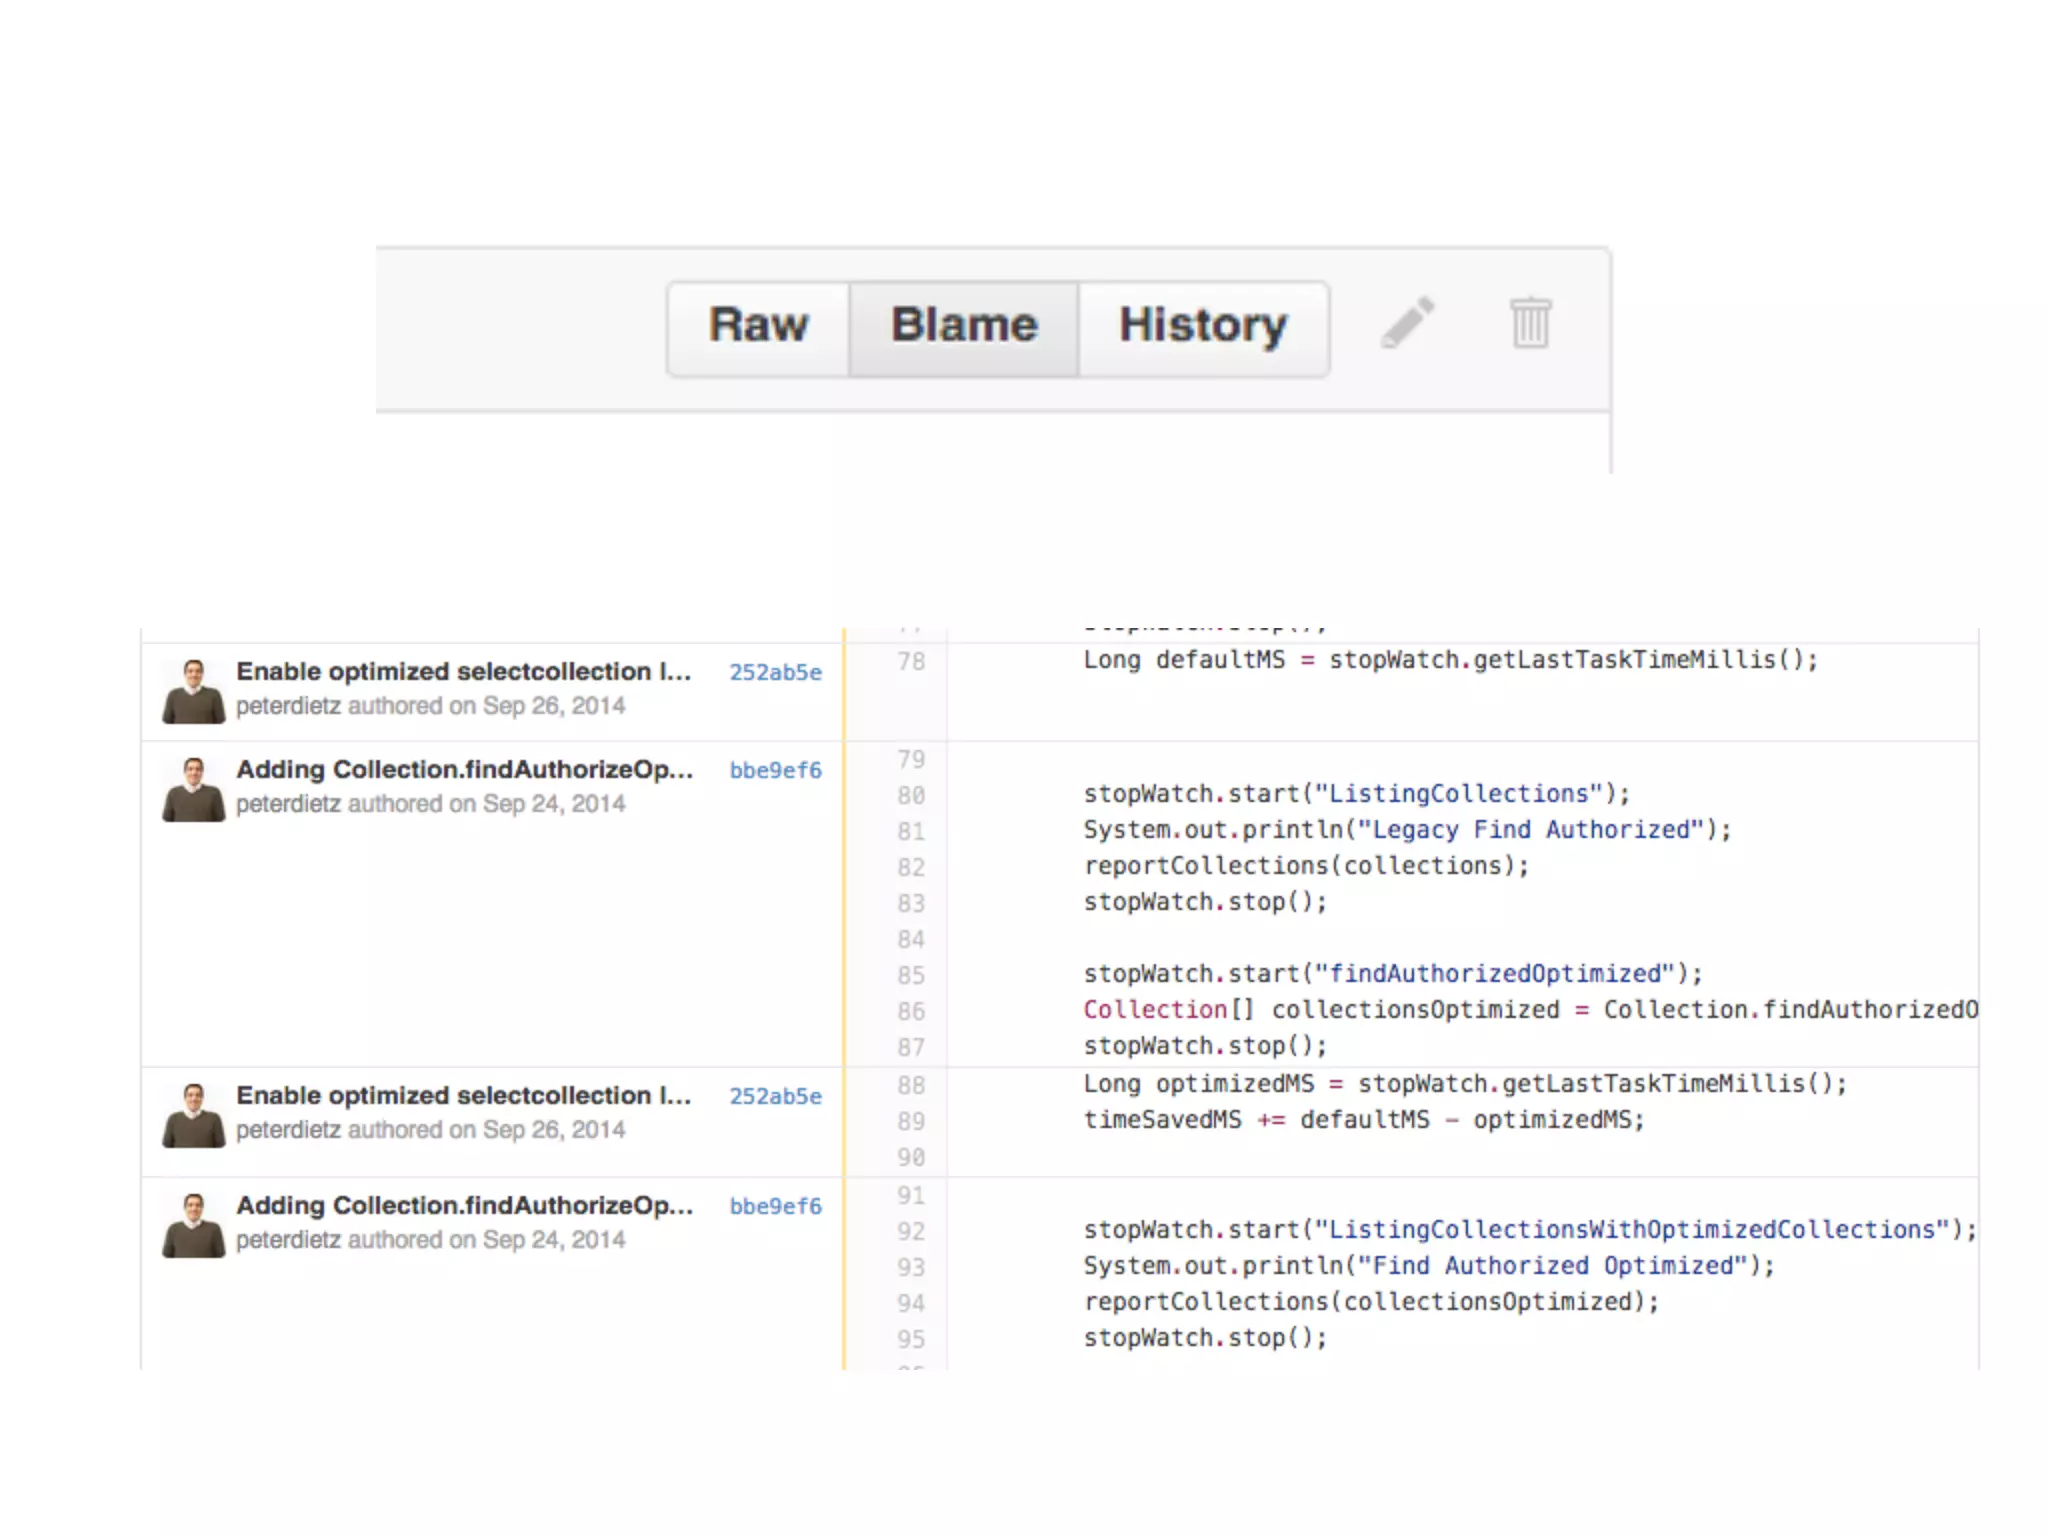This screenshot has width=2048, height=1536.
Task: Click line number 85 in gutter
Action: tap(910, 975)
